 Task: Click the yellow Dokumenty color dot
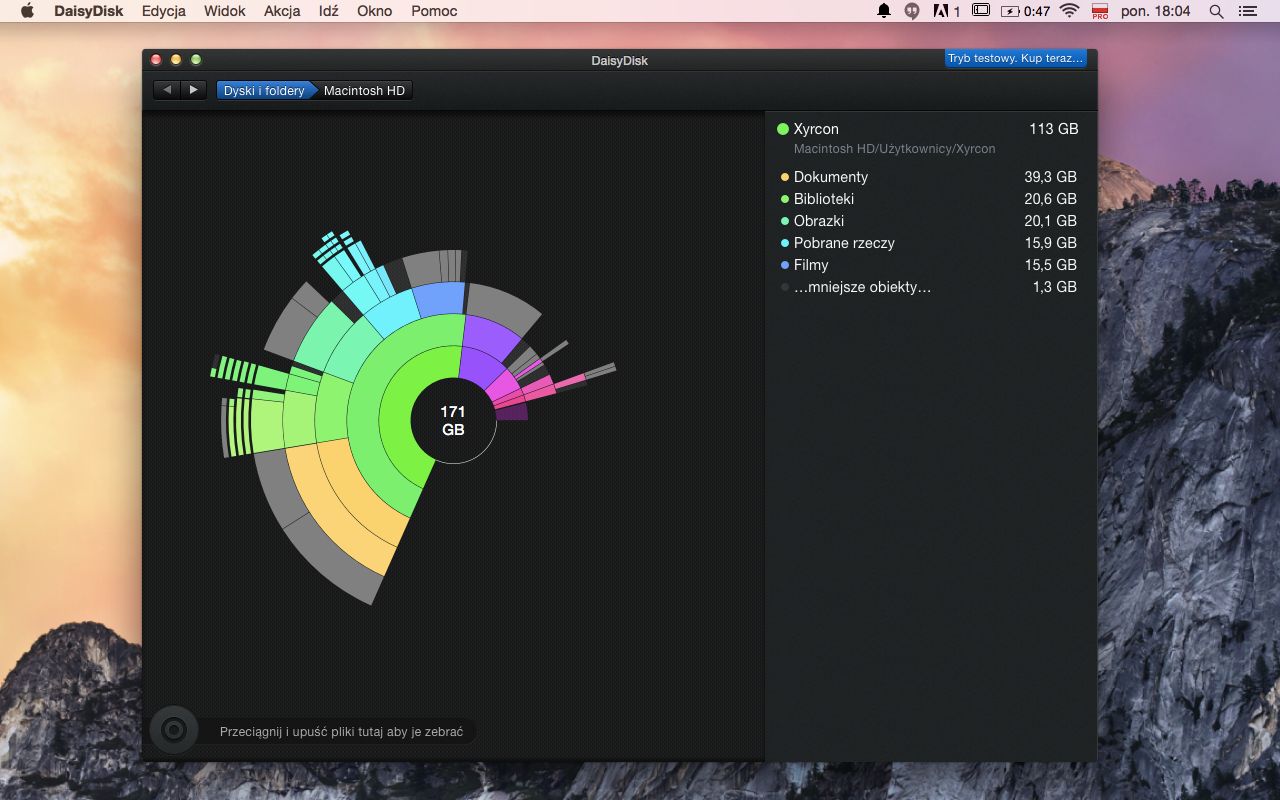pyautogui.click(x=785, y=177)
